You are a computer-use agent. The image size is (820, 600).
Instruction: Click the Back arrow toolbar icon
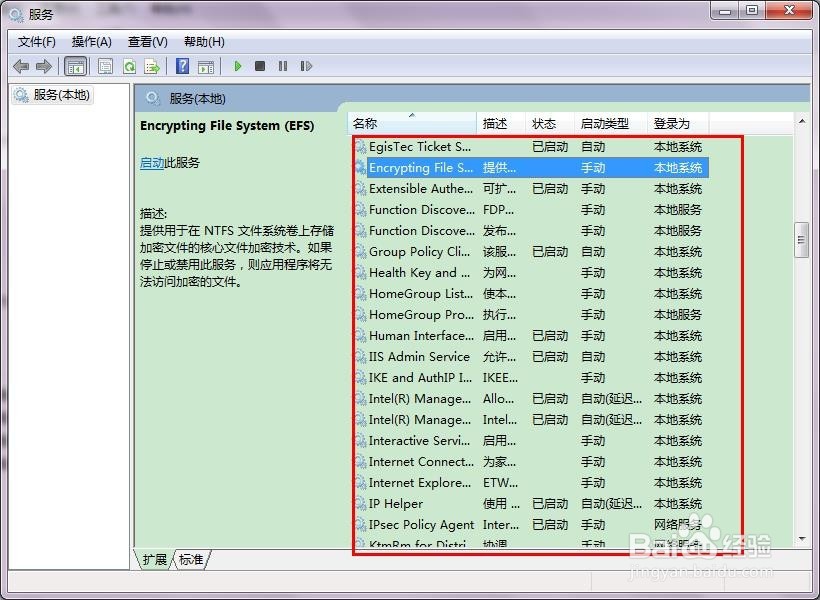point(21,66)
